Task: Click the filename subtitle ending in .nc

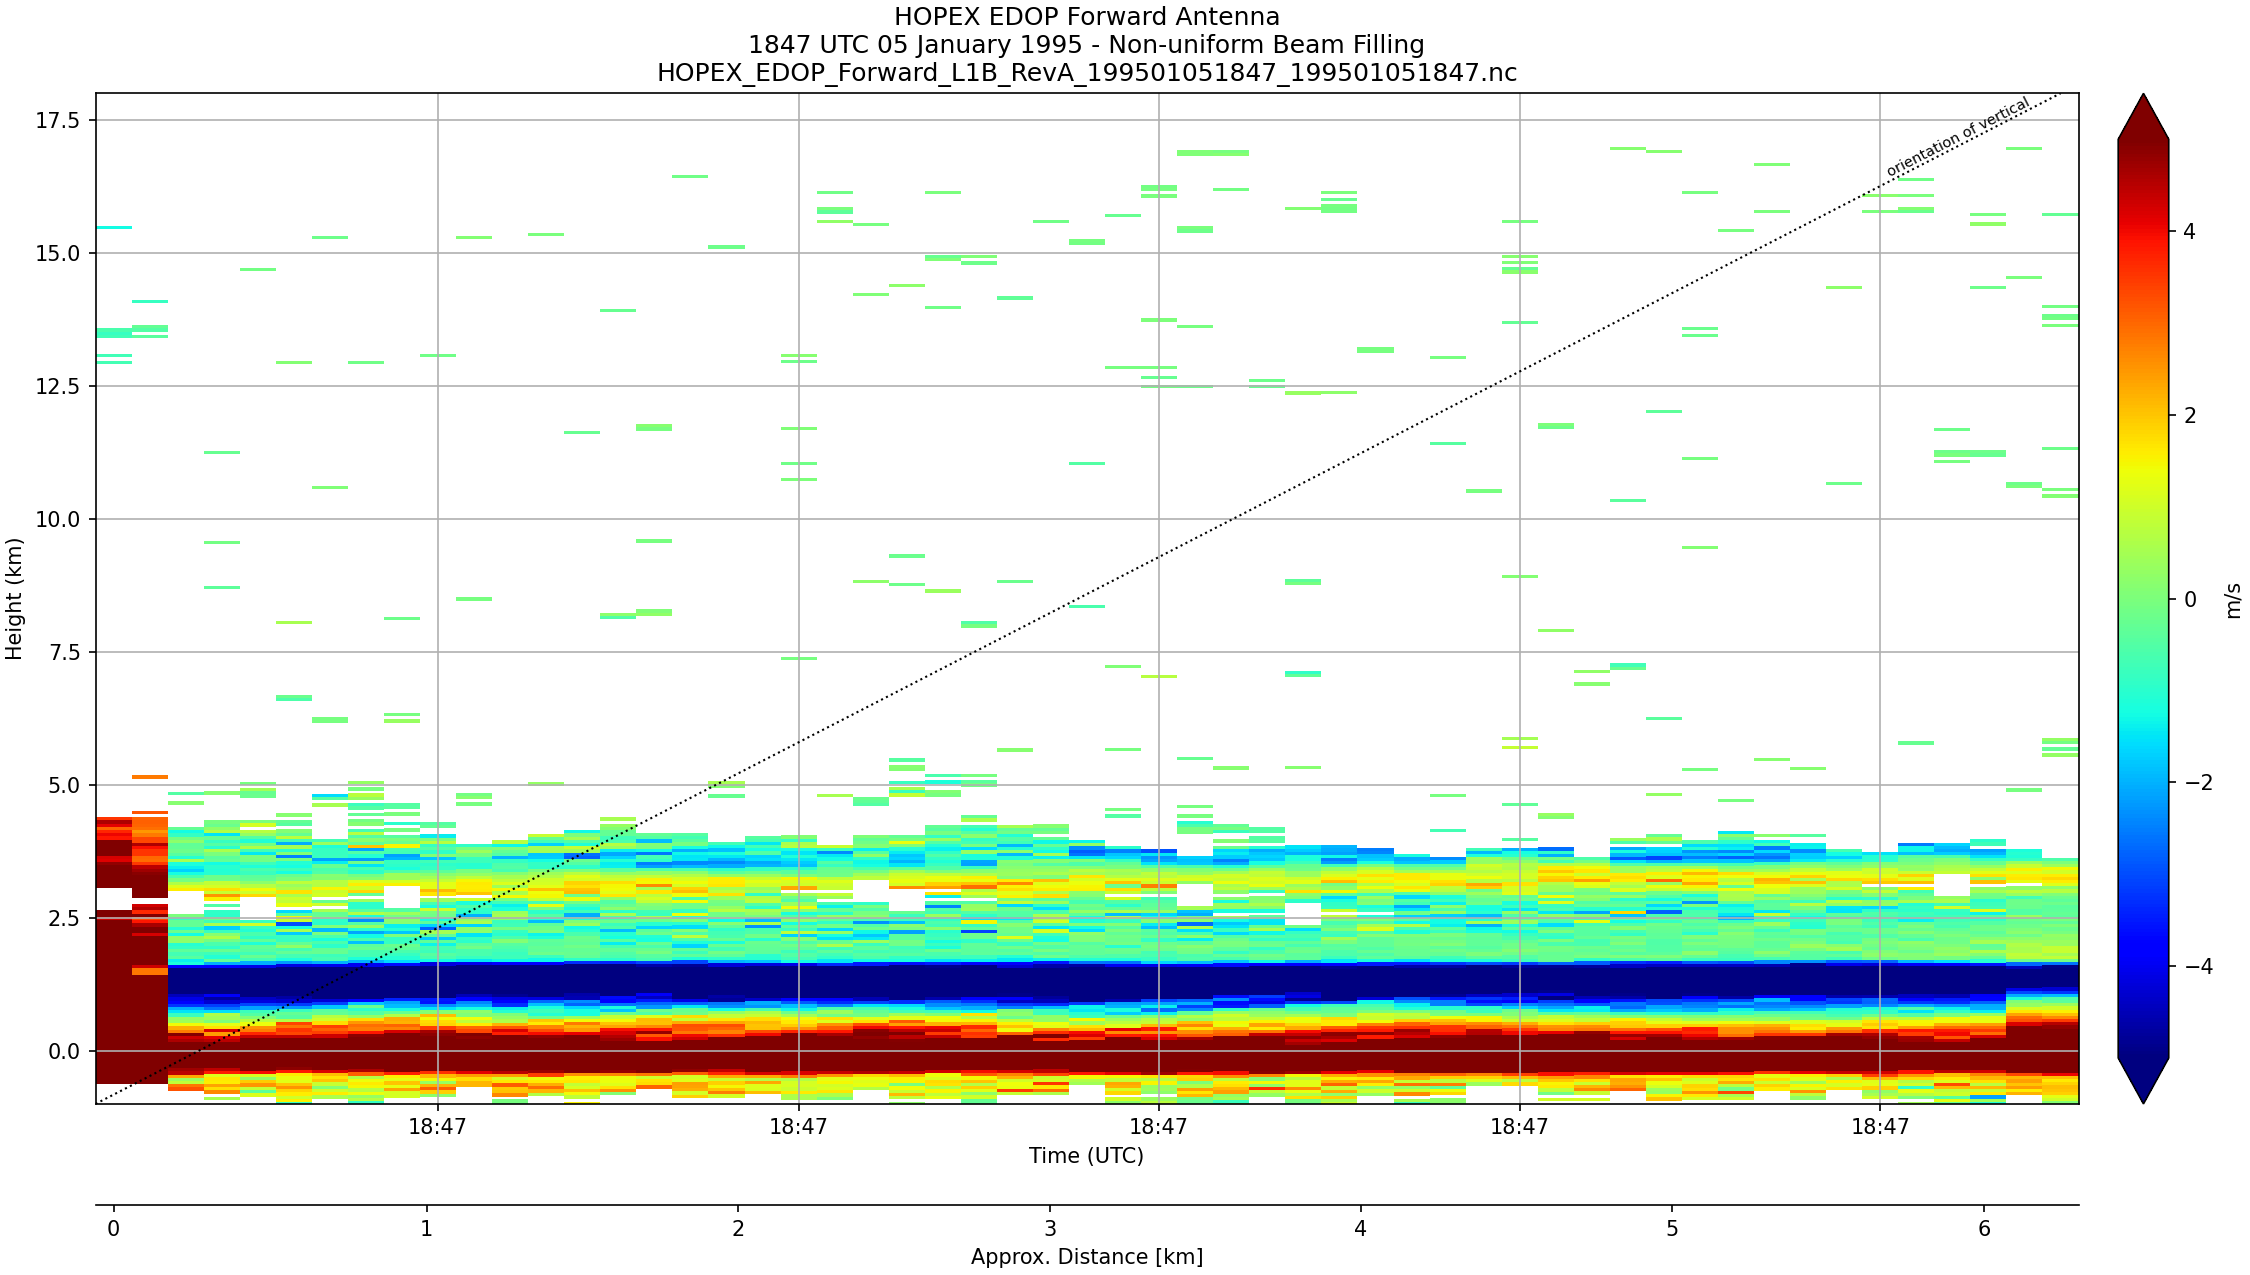Action: 1086,73
